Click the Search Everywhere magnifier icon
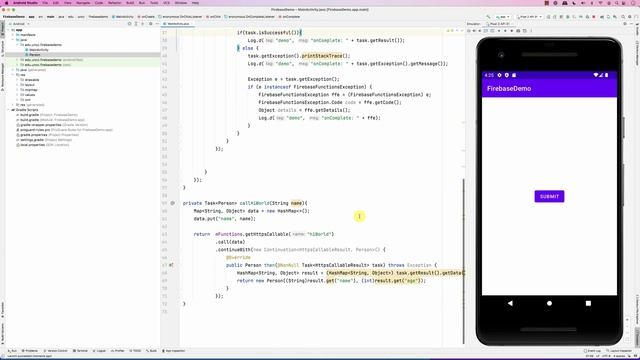 pyautogui.click(x=623, y=17)
